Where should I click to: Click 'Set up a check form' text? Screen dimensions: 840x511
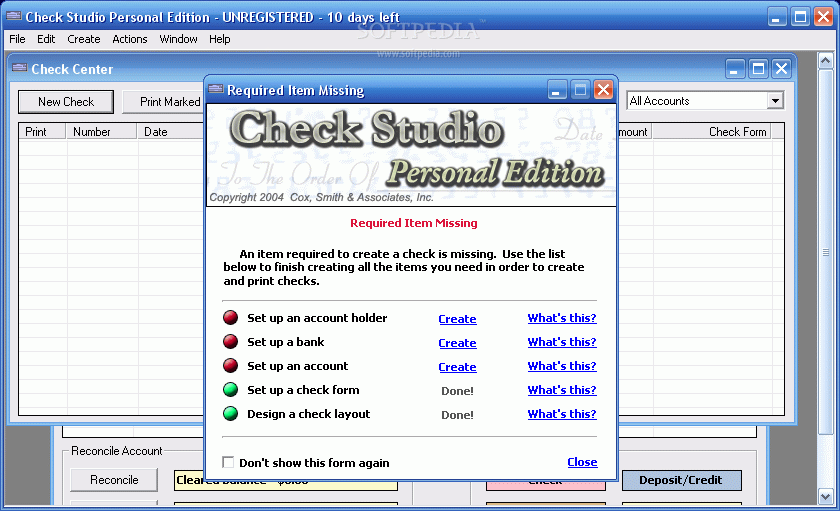pos(303,390)
